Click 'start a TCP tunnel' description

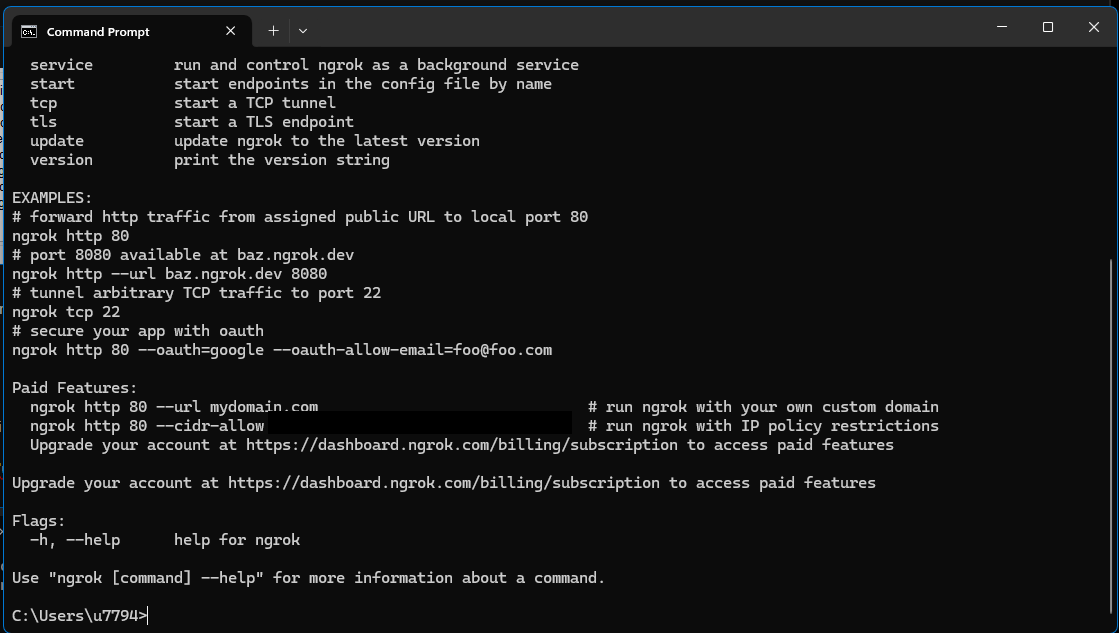point(255,103)
